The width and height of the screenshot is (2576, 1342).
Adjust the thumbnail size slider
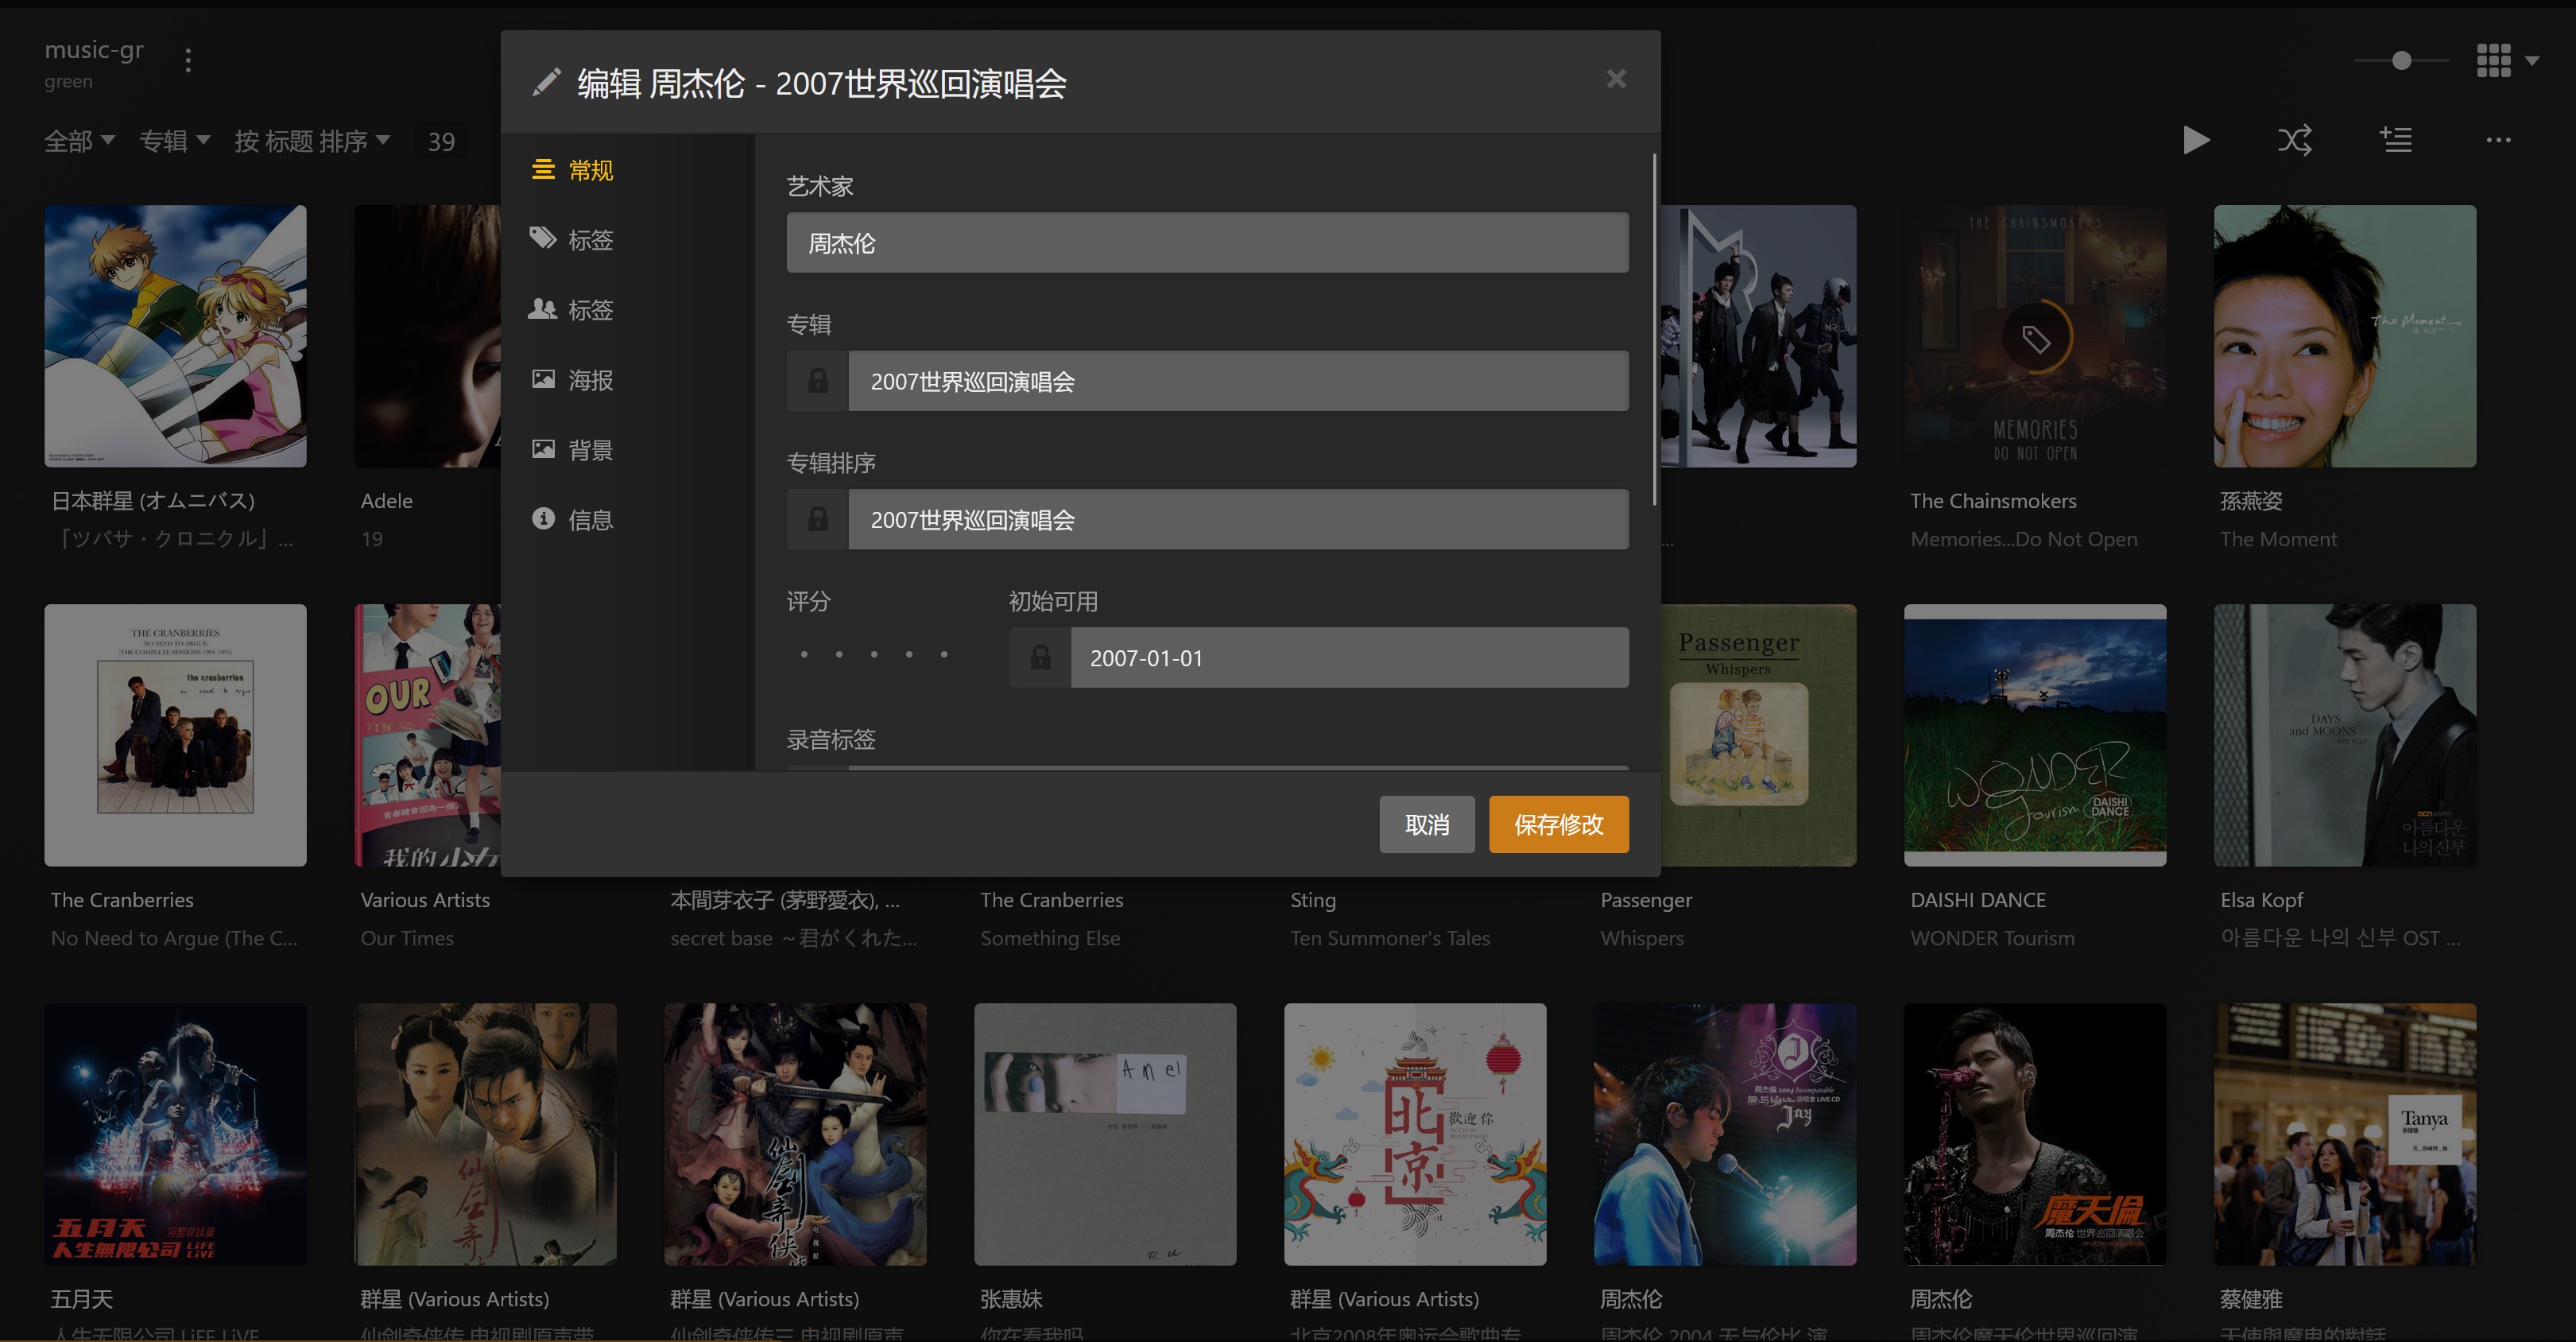click(x=2401, y=60)
